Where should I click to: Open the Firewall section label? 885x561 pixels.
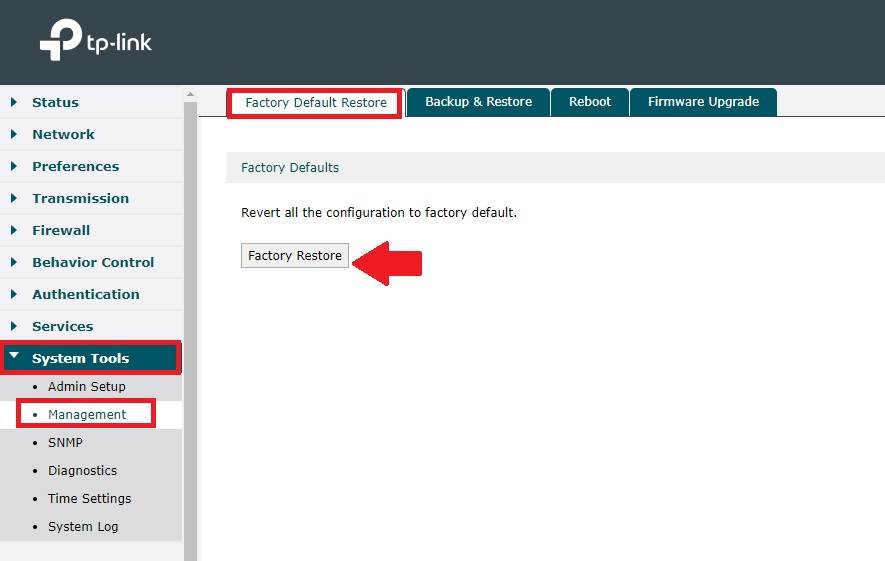(x=61, y=230)
